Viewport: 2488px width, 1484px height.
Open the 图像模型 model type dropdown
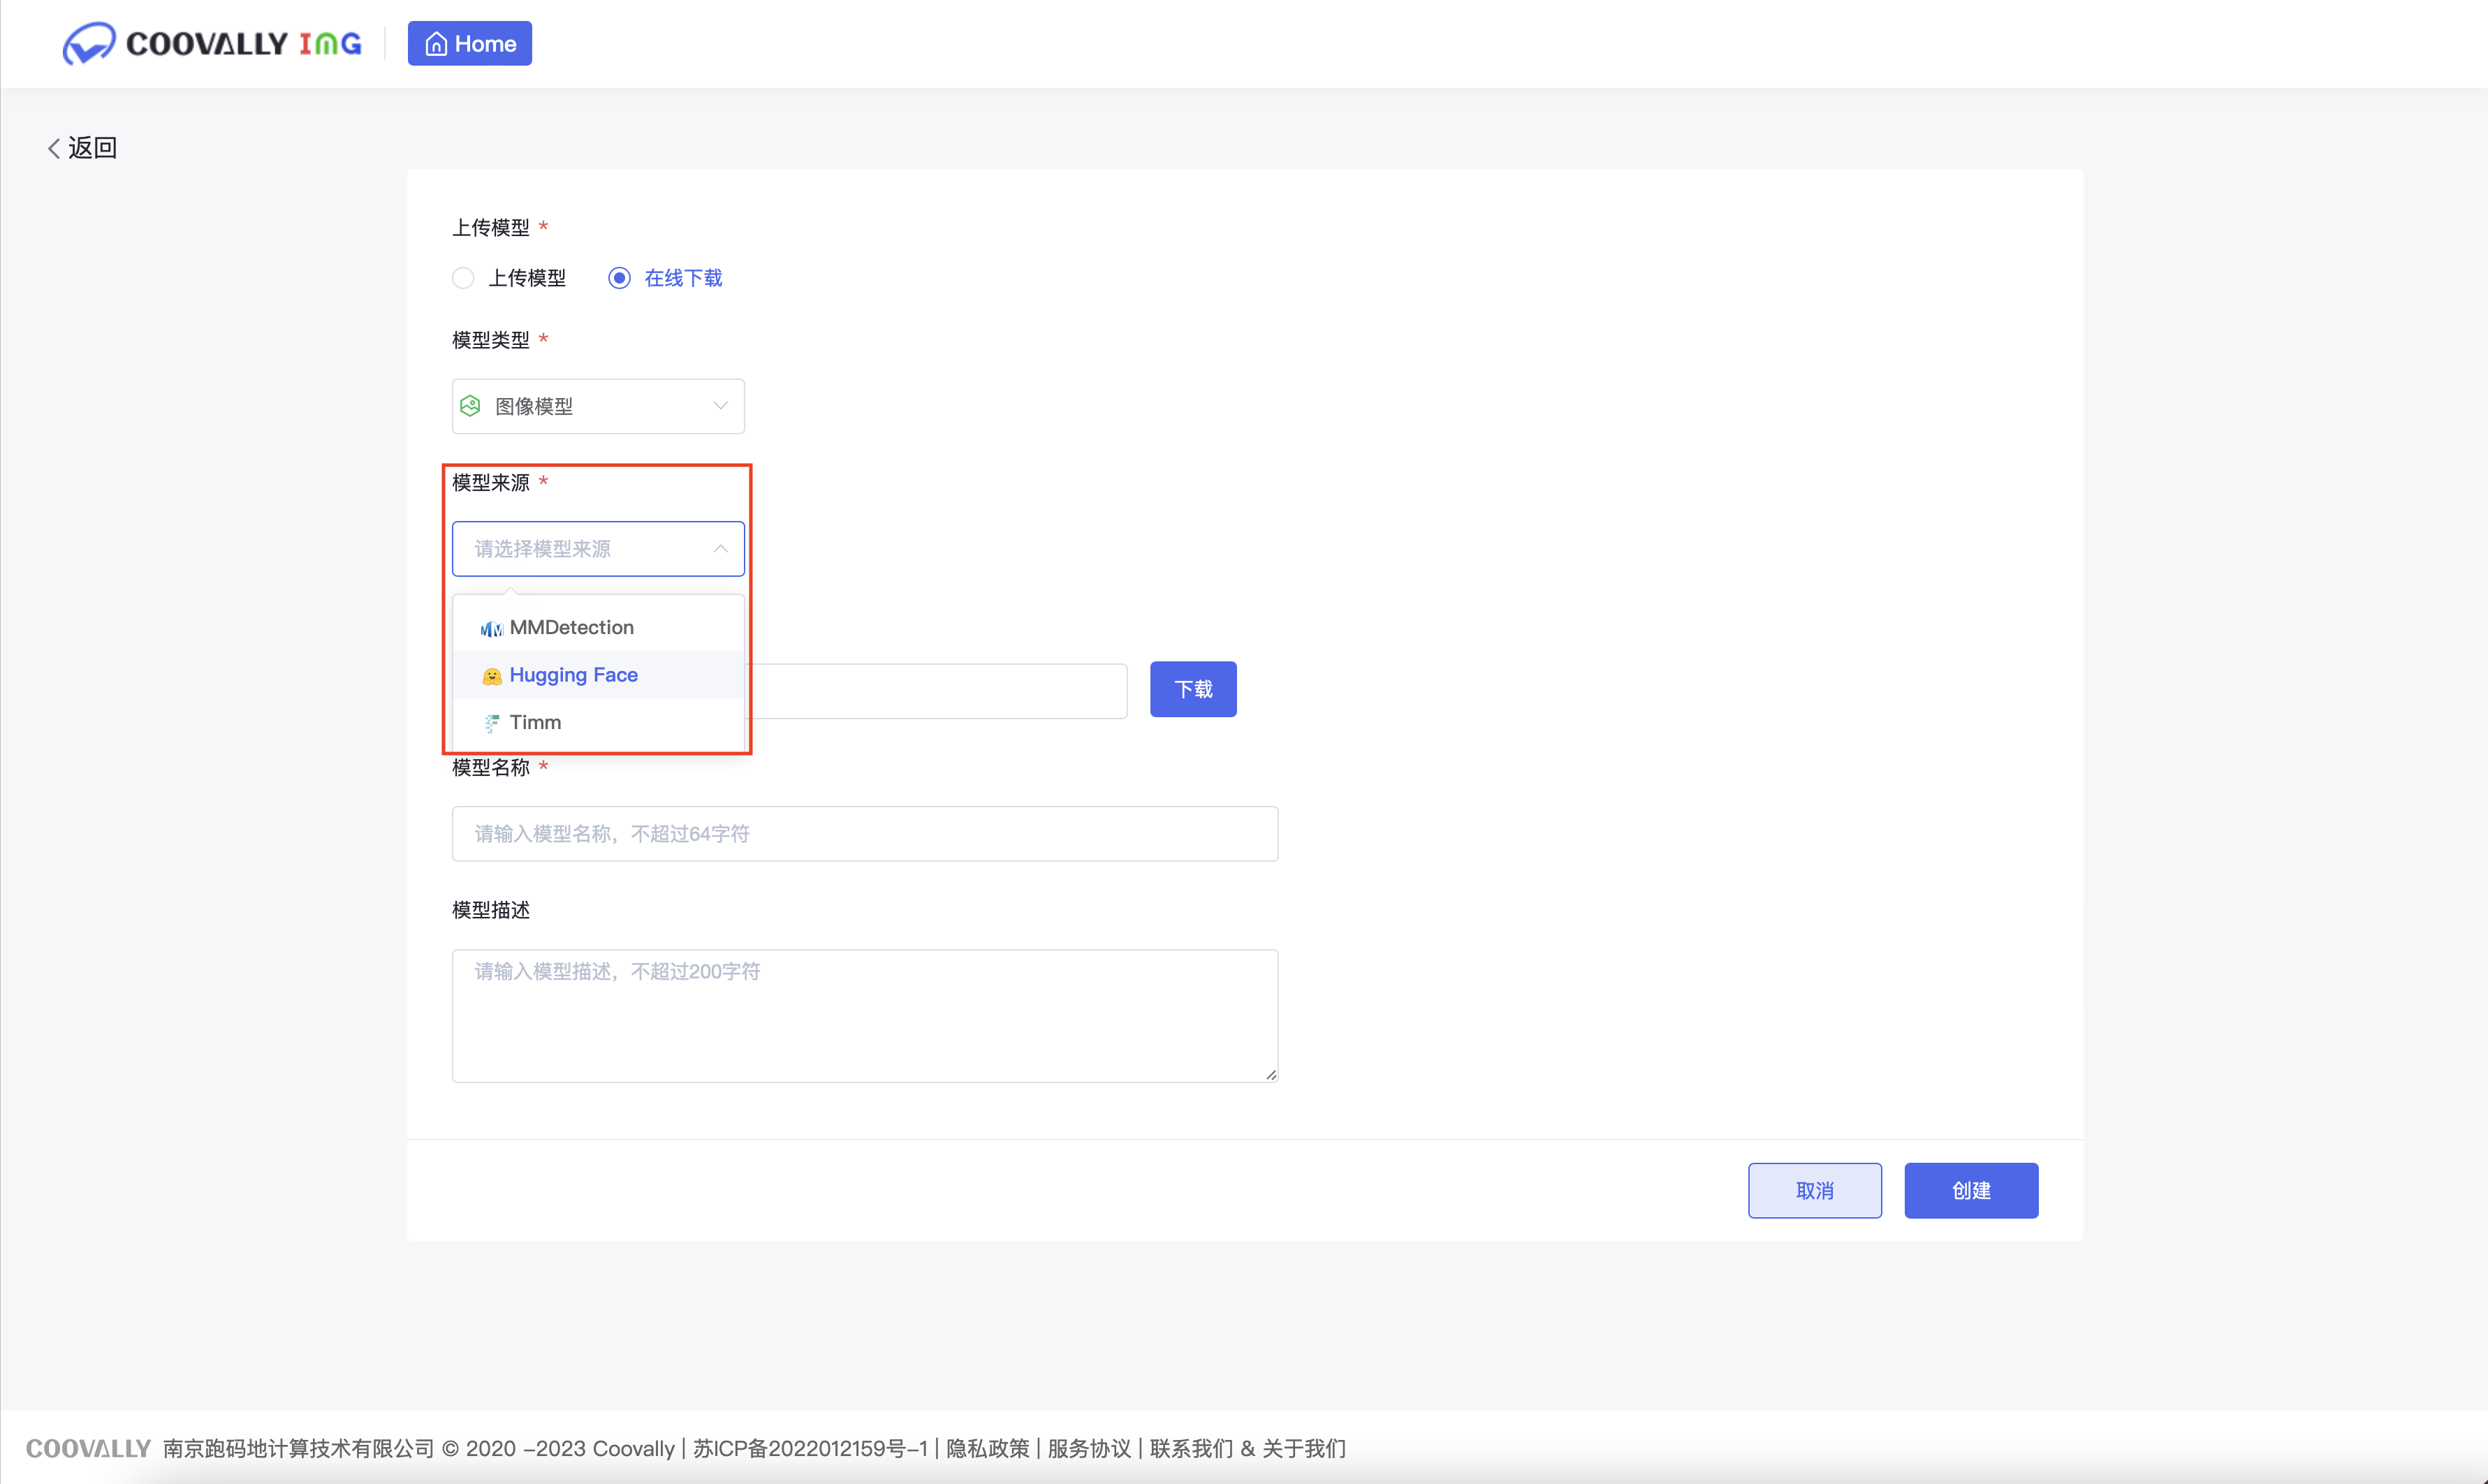[x=598, y=406]
